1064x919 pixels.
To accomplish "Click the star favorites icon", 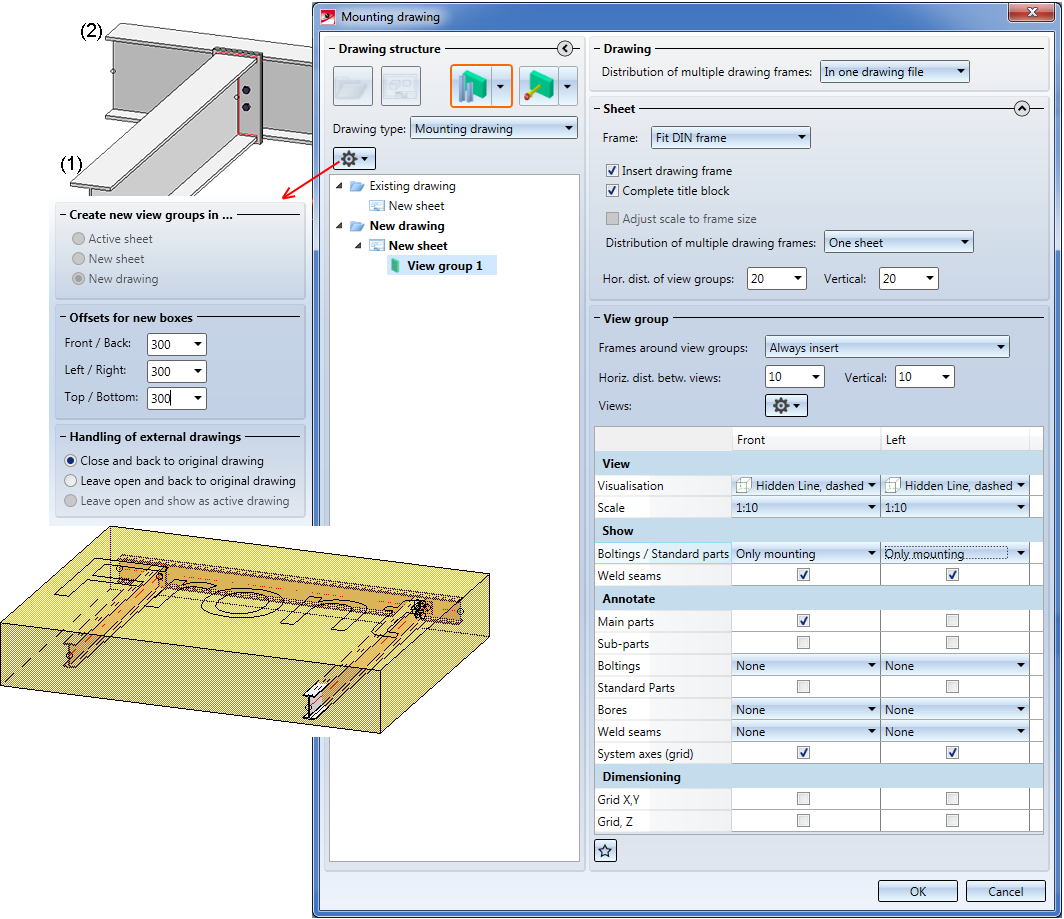I will tap(606, 851).
